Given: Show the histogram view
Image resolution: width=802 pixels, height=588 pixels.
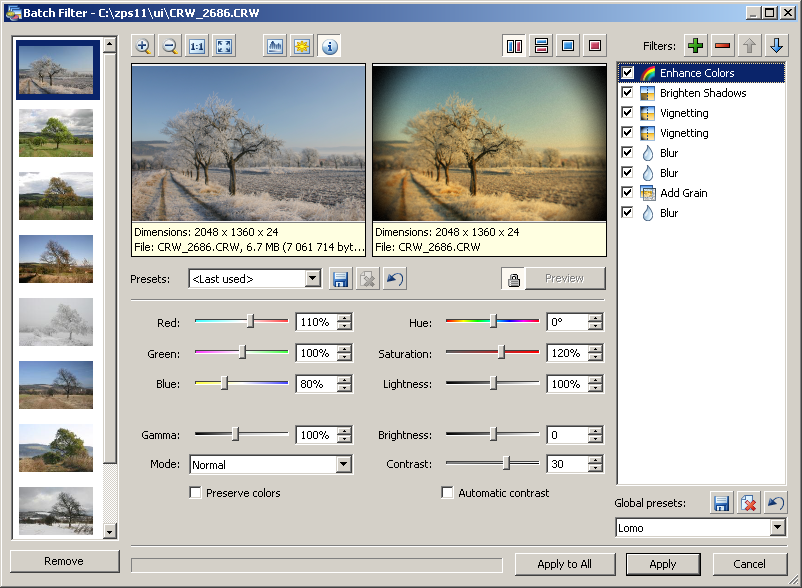Looking at the screenshot, I should pos(275,46).
